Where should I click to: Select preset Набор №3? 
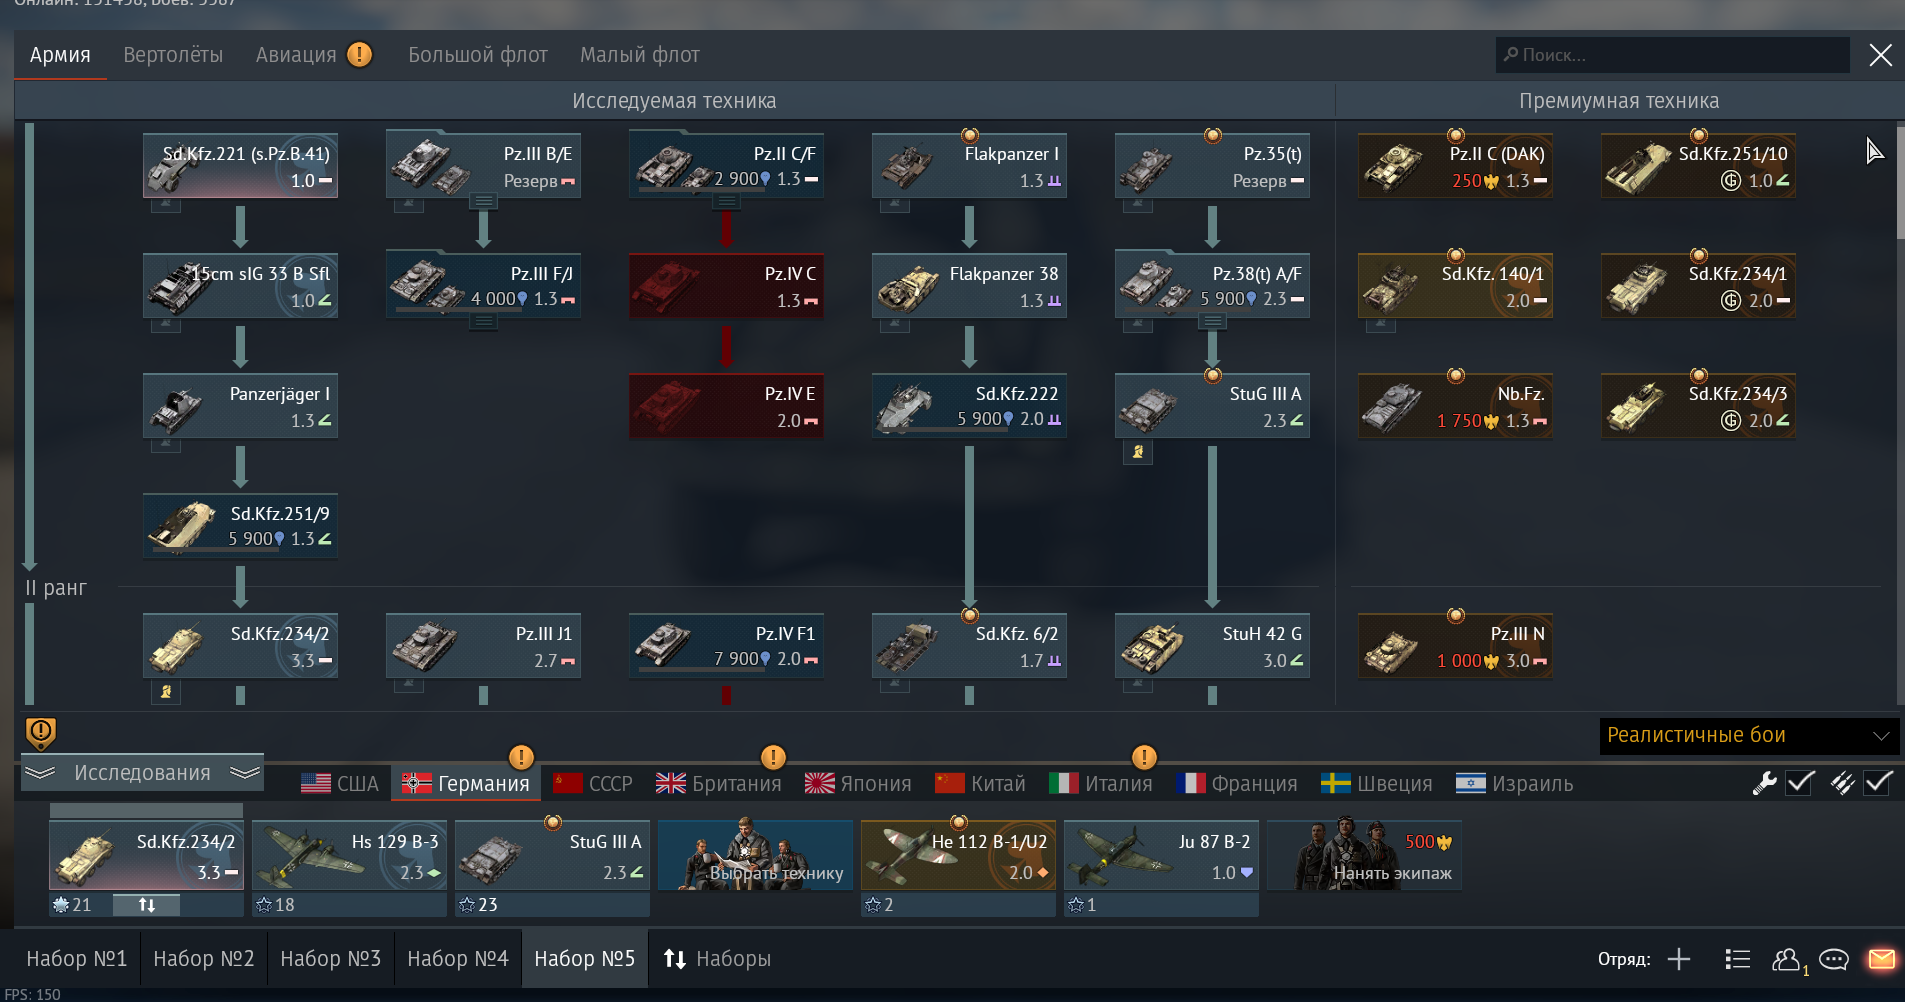[x=331, y=959]
